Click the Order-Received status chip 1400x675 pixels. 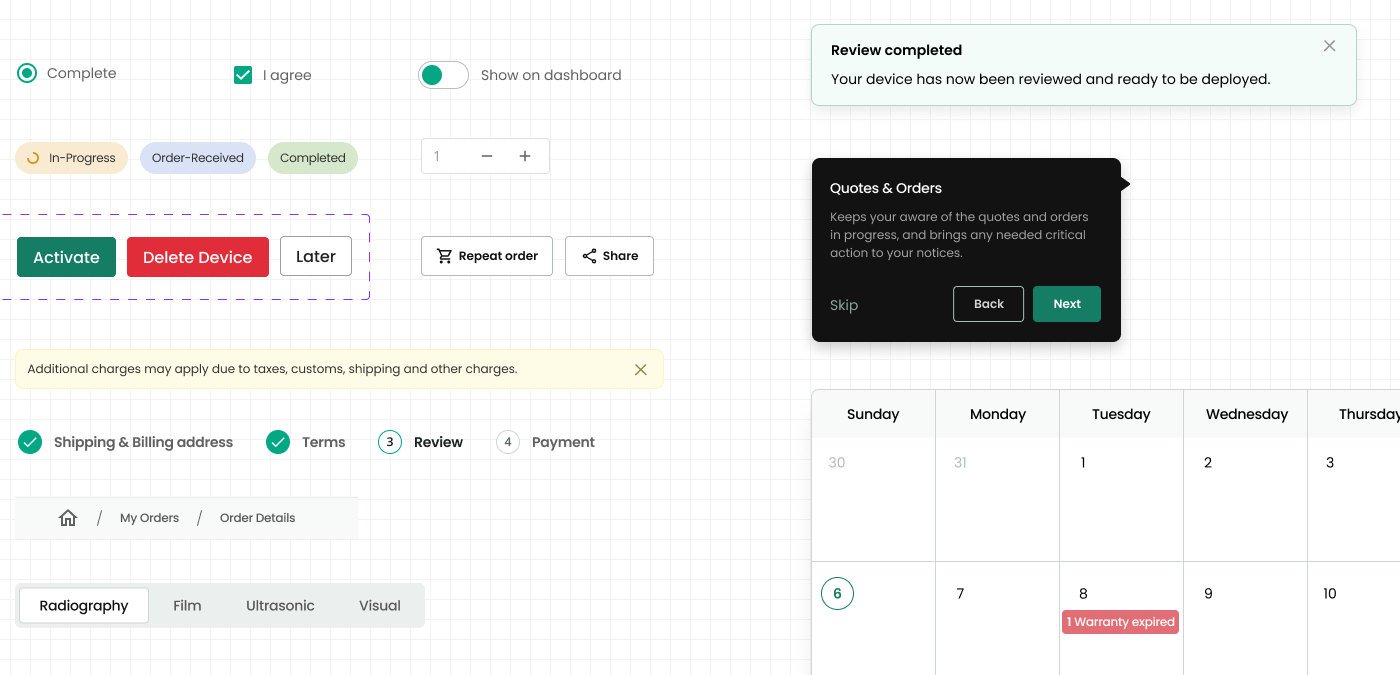[x=198, y=158]
